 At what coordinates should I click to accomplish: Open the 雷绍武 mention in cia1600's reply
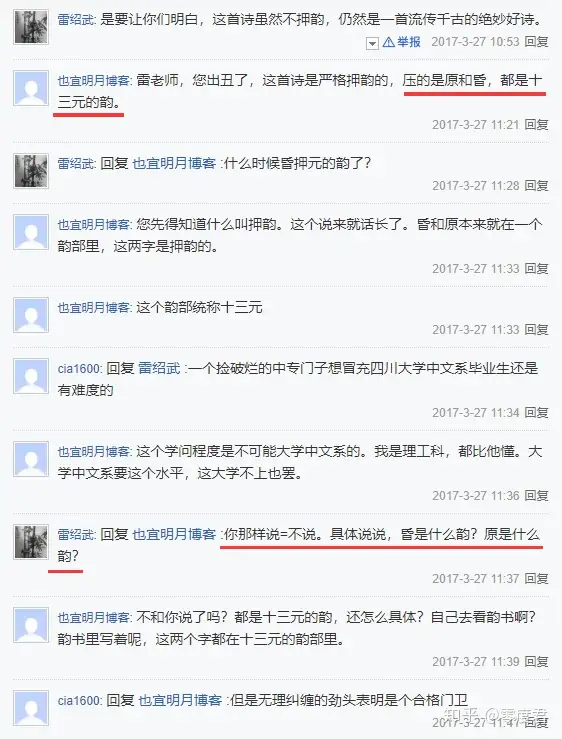coord(160,369)
